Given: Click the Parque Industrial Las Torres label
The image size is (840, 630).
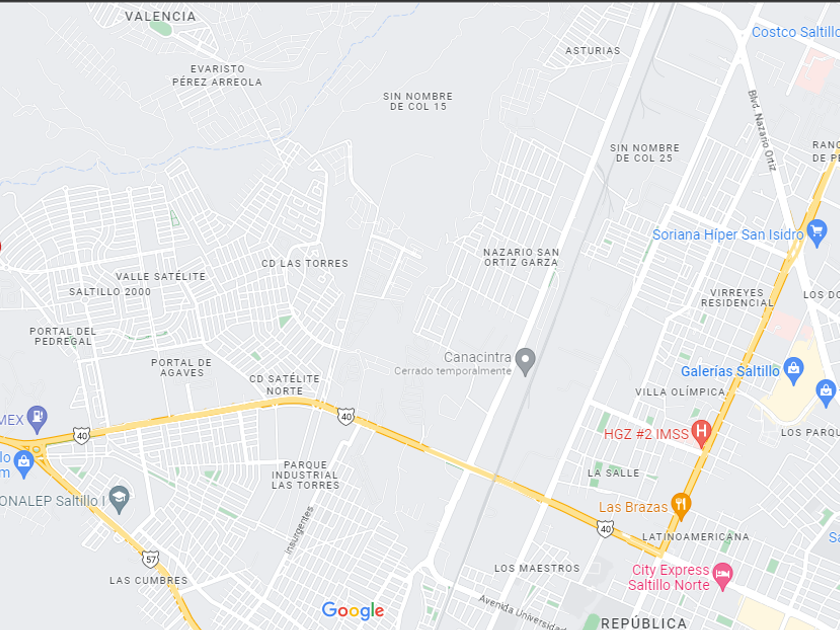Looking at the screenshot, I should pos(305,475).
